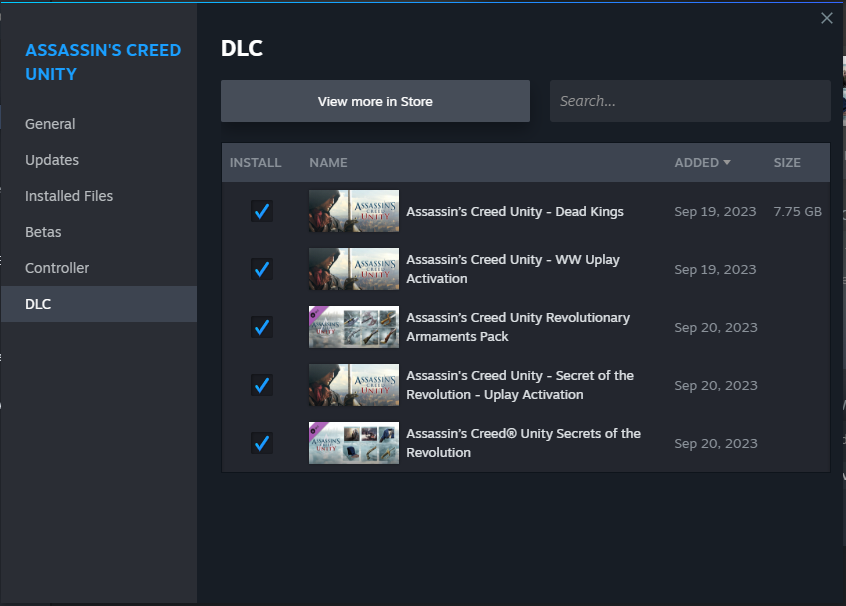Select Assassin's Creed Unity - Dead Kings name
This screenshot has width=846, height=606.
pyautogui.click(x=515, y=212)
